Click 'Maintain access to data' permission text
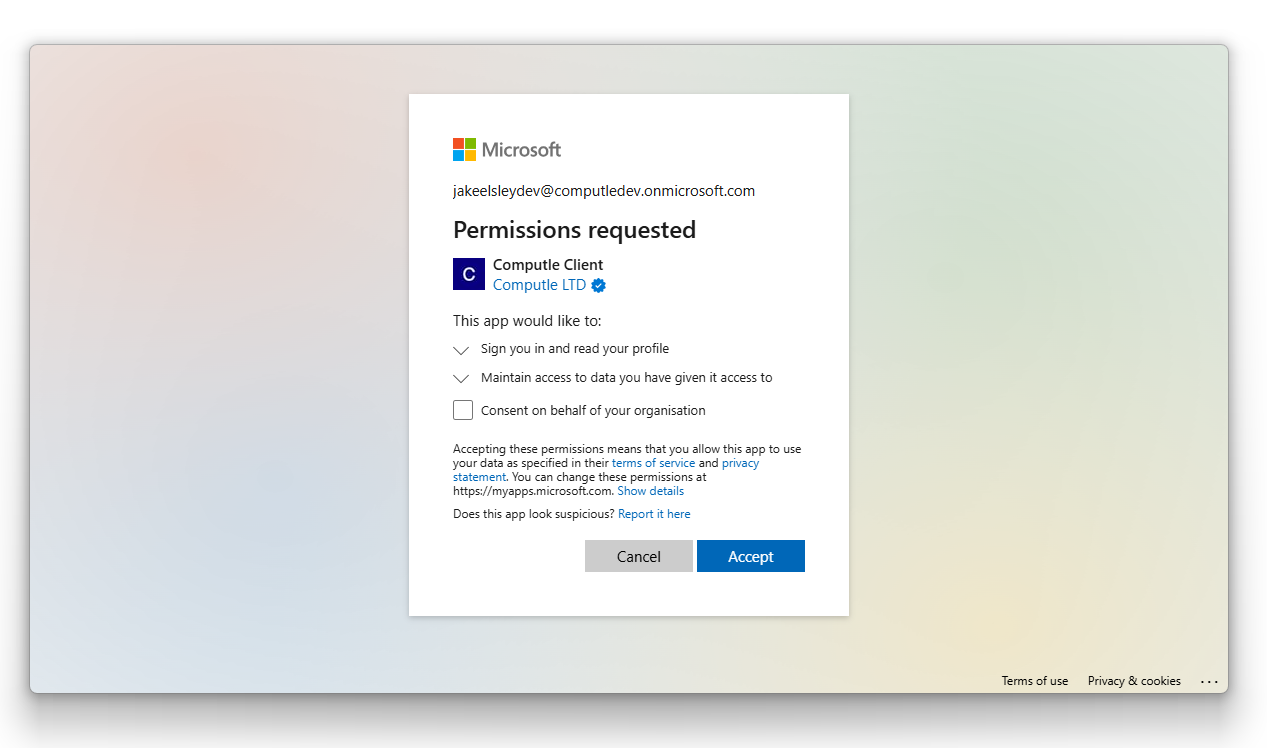1267x748 pixels. coord(626,378)
